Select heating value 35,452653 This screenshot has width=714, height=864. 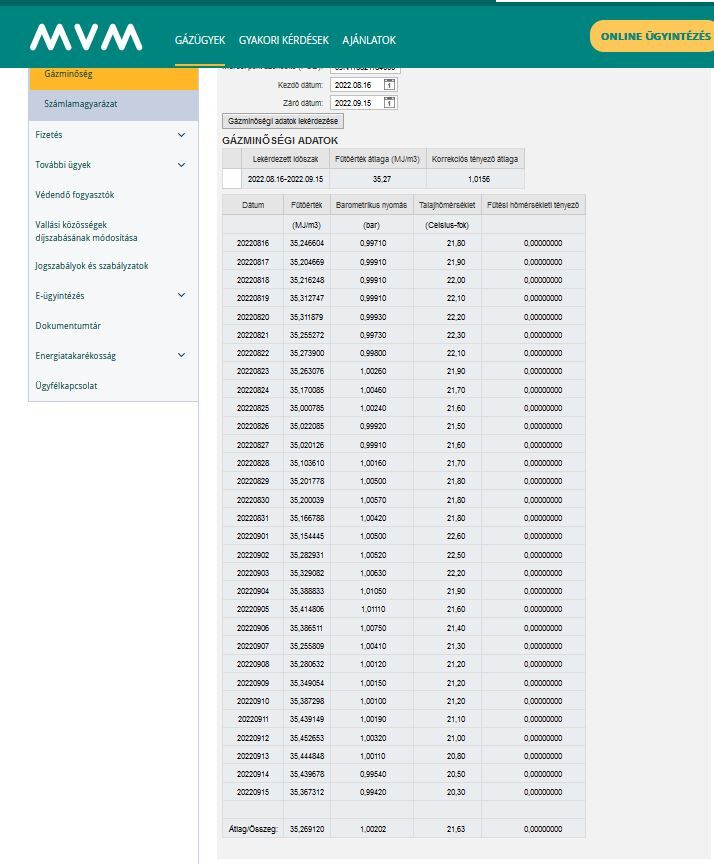point(307,738)
